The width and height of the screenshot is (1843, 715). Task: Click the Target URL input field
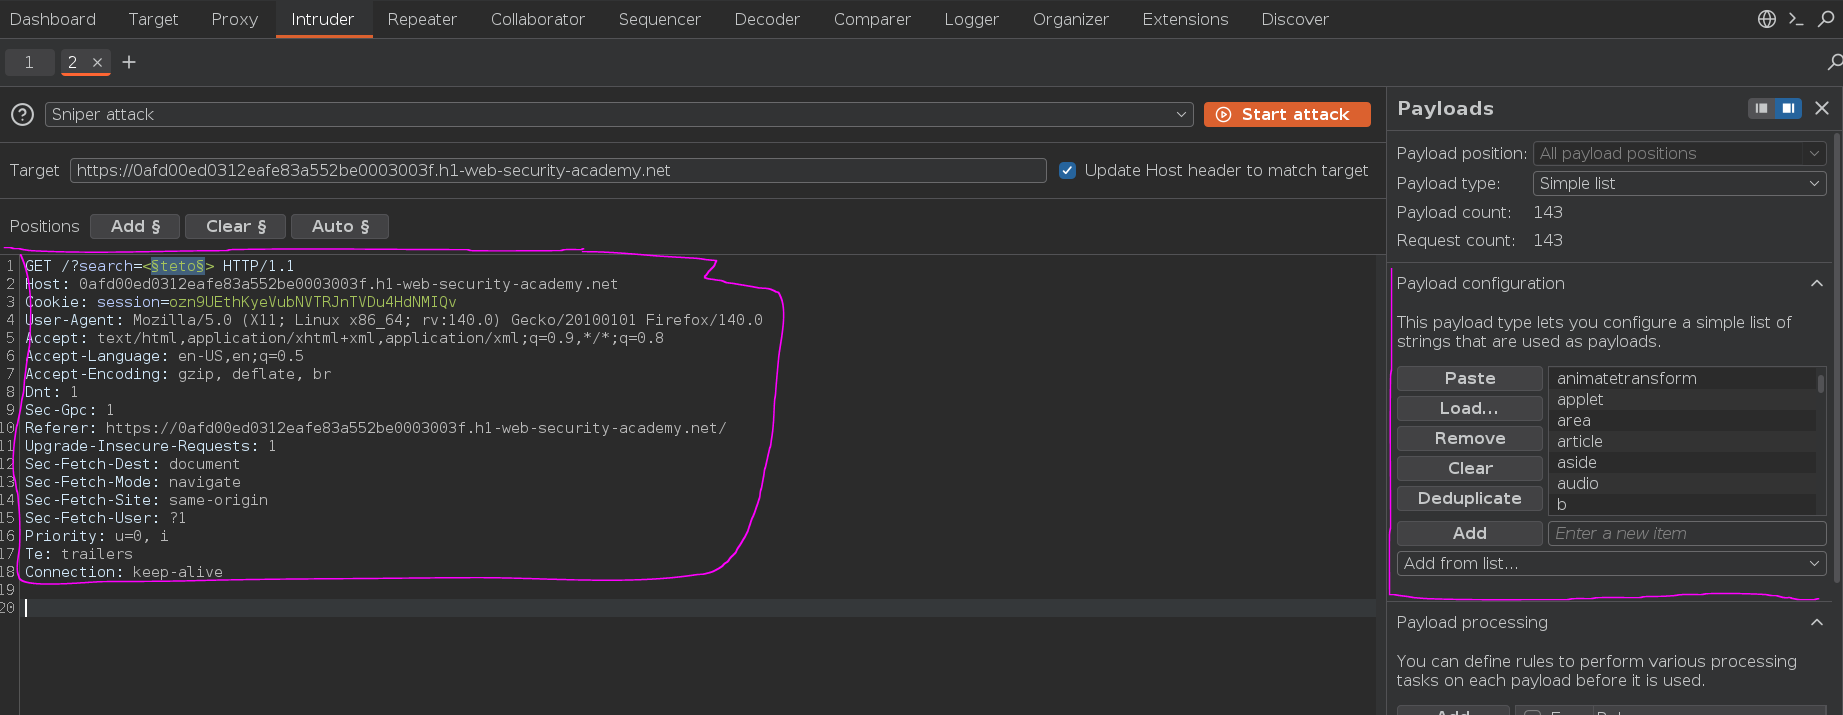point(558,170)
